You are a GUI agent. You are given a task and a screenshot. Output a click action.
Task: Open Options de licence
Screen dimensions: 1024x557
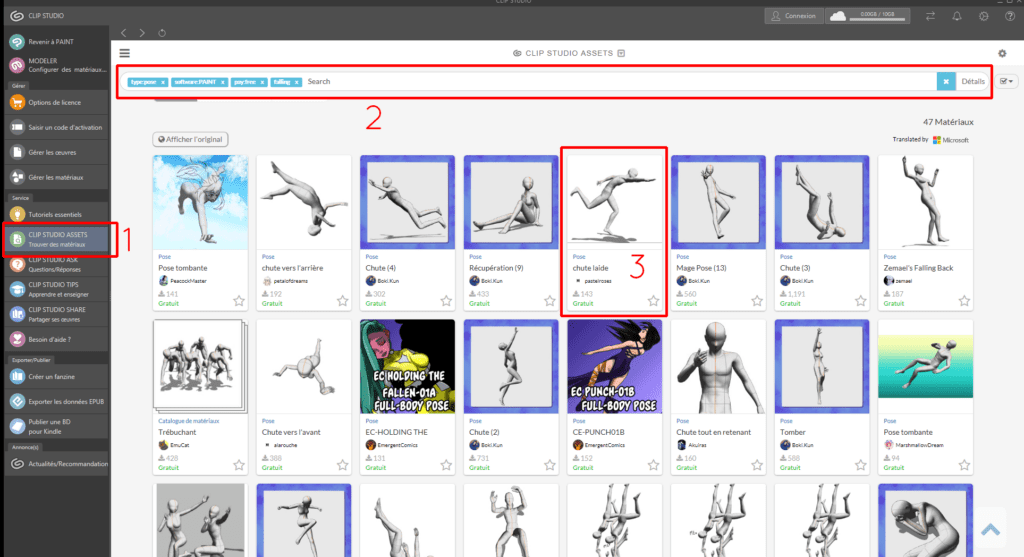point(56,103)
